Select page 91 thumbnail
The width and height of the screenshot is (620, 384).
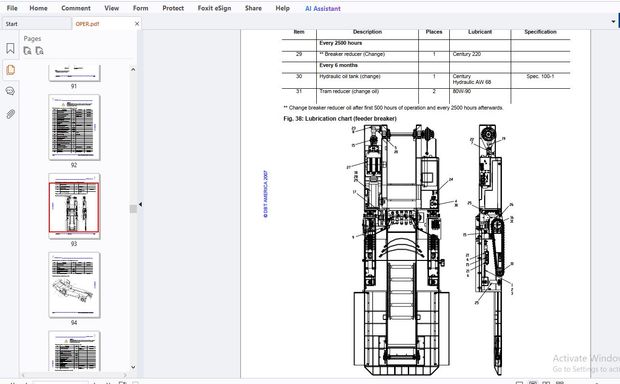click(74, 73)
